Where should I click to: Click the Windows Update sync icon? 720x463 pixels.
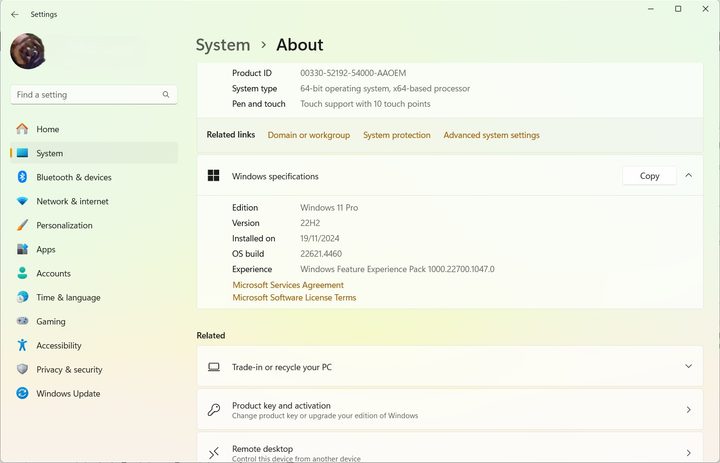pyautogui.click(x=22, y=393)
